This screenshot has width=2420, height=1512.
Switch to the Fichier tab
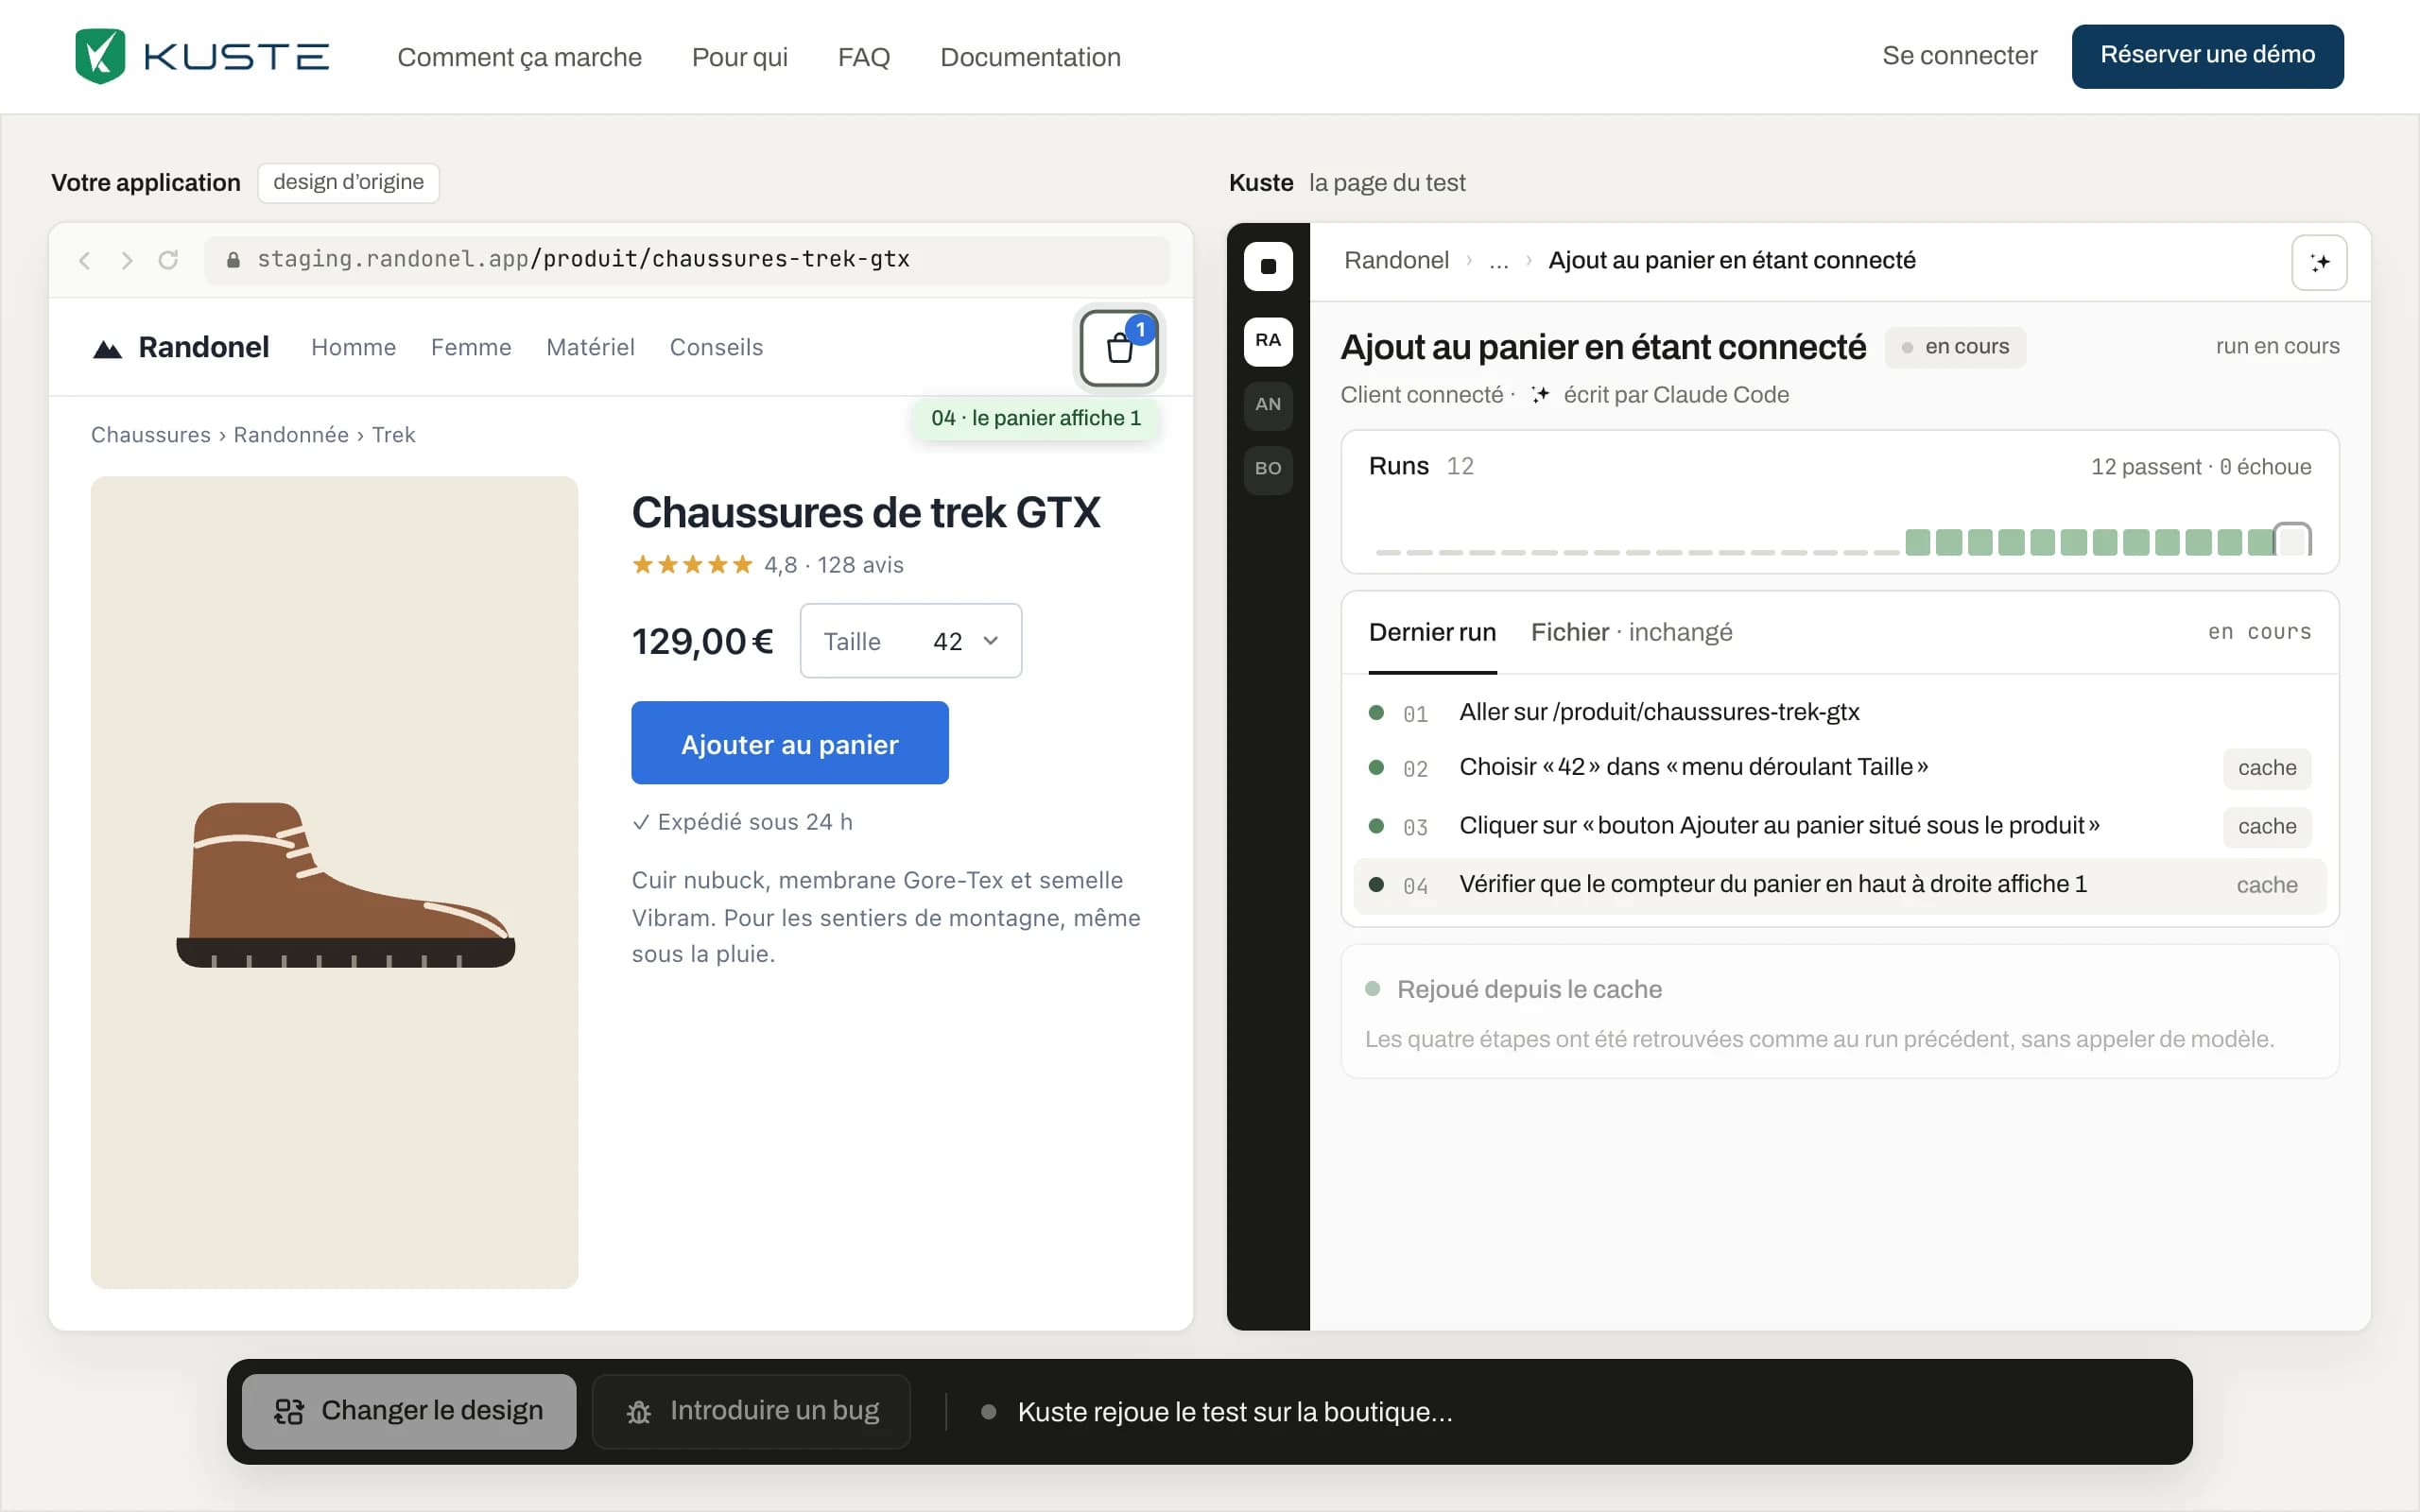click(x=1631, y=633)
